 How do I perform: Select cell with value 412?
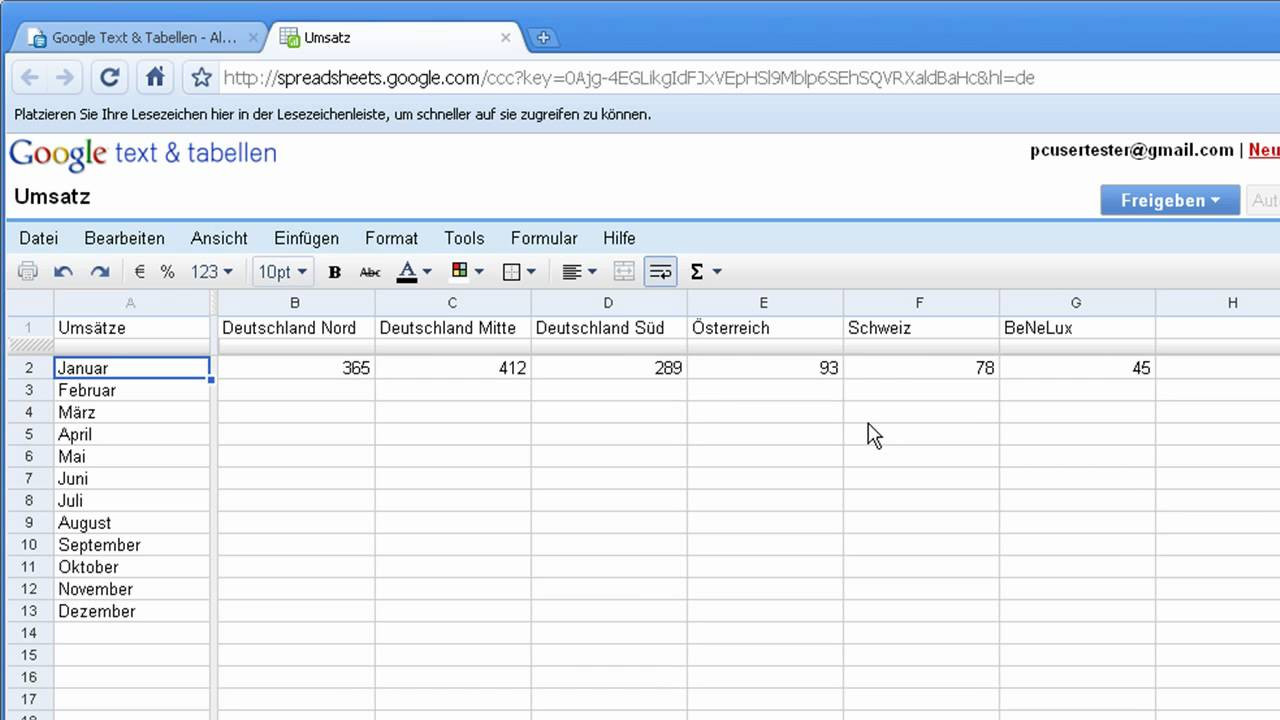coord(452,368)
